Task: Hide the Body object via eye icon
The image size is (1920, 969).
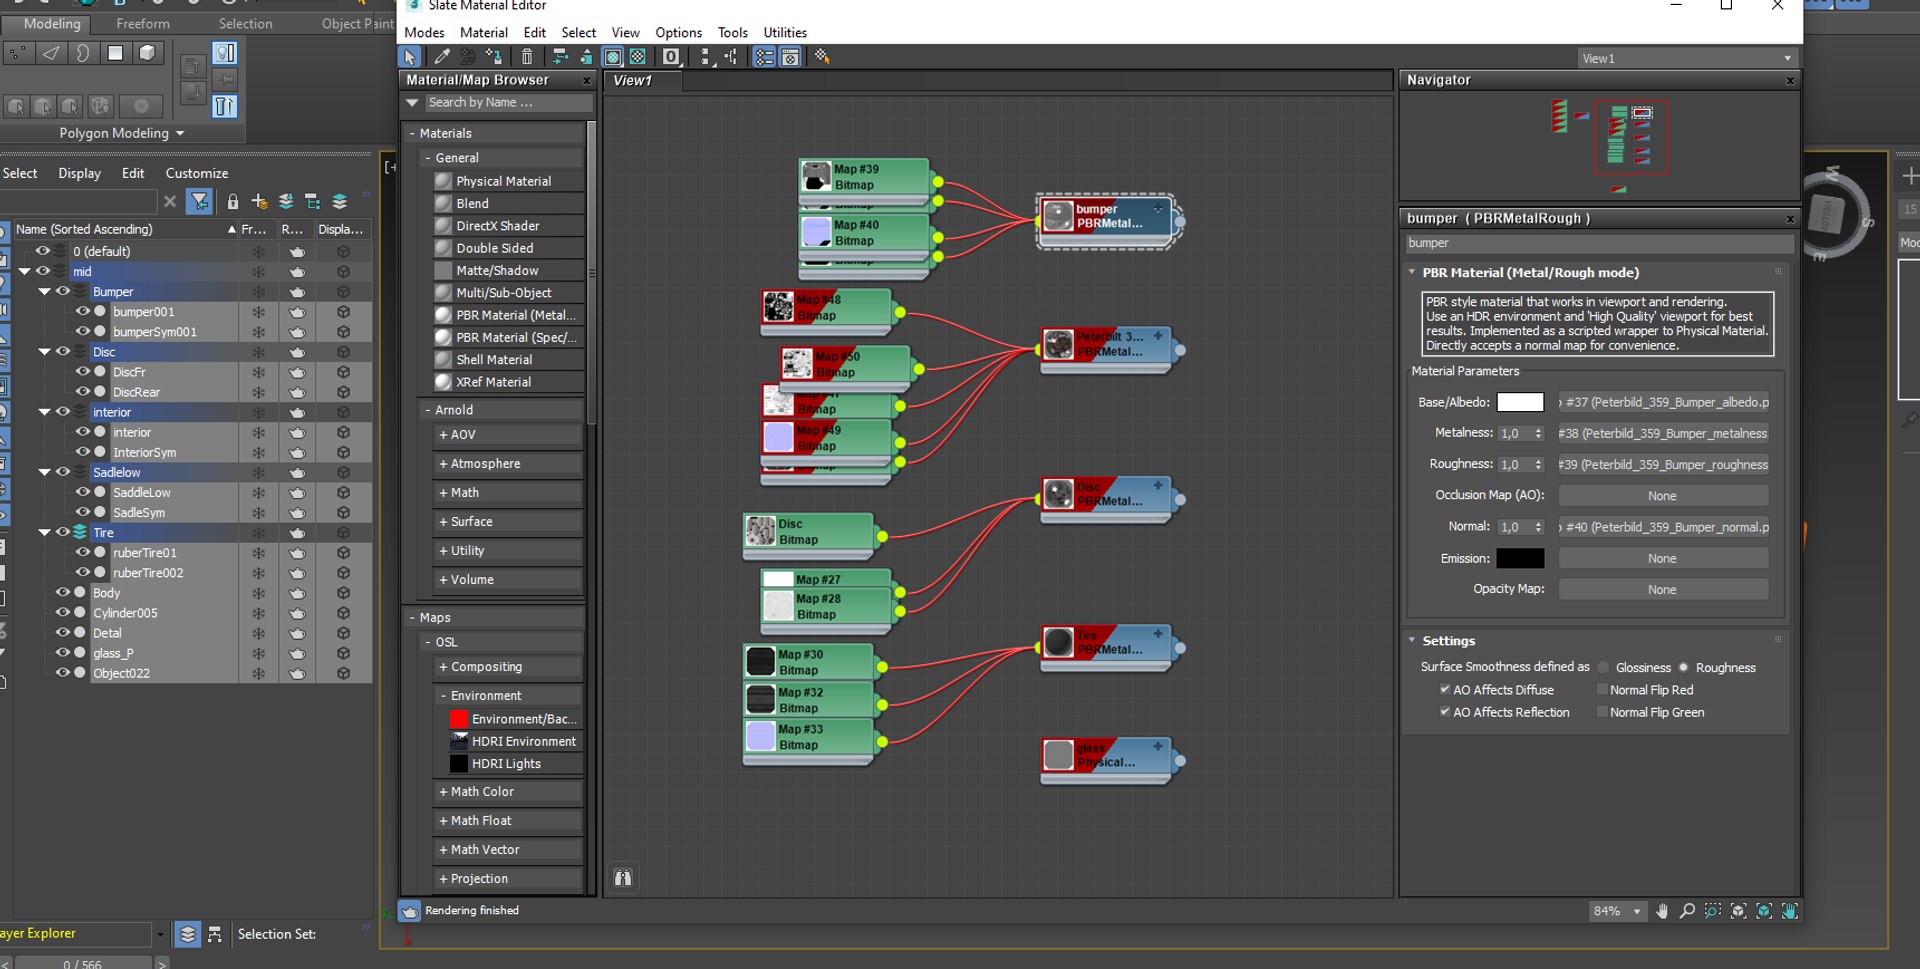Action: [x=63, y=593]
